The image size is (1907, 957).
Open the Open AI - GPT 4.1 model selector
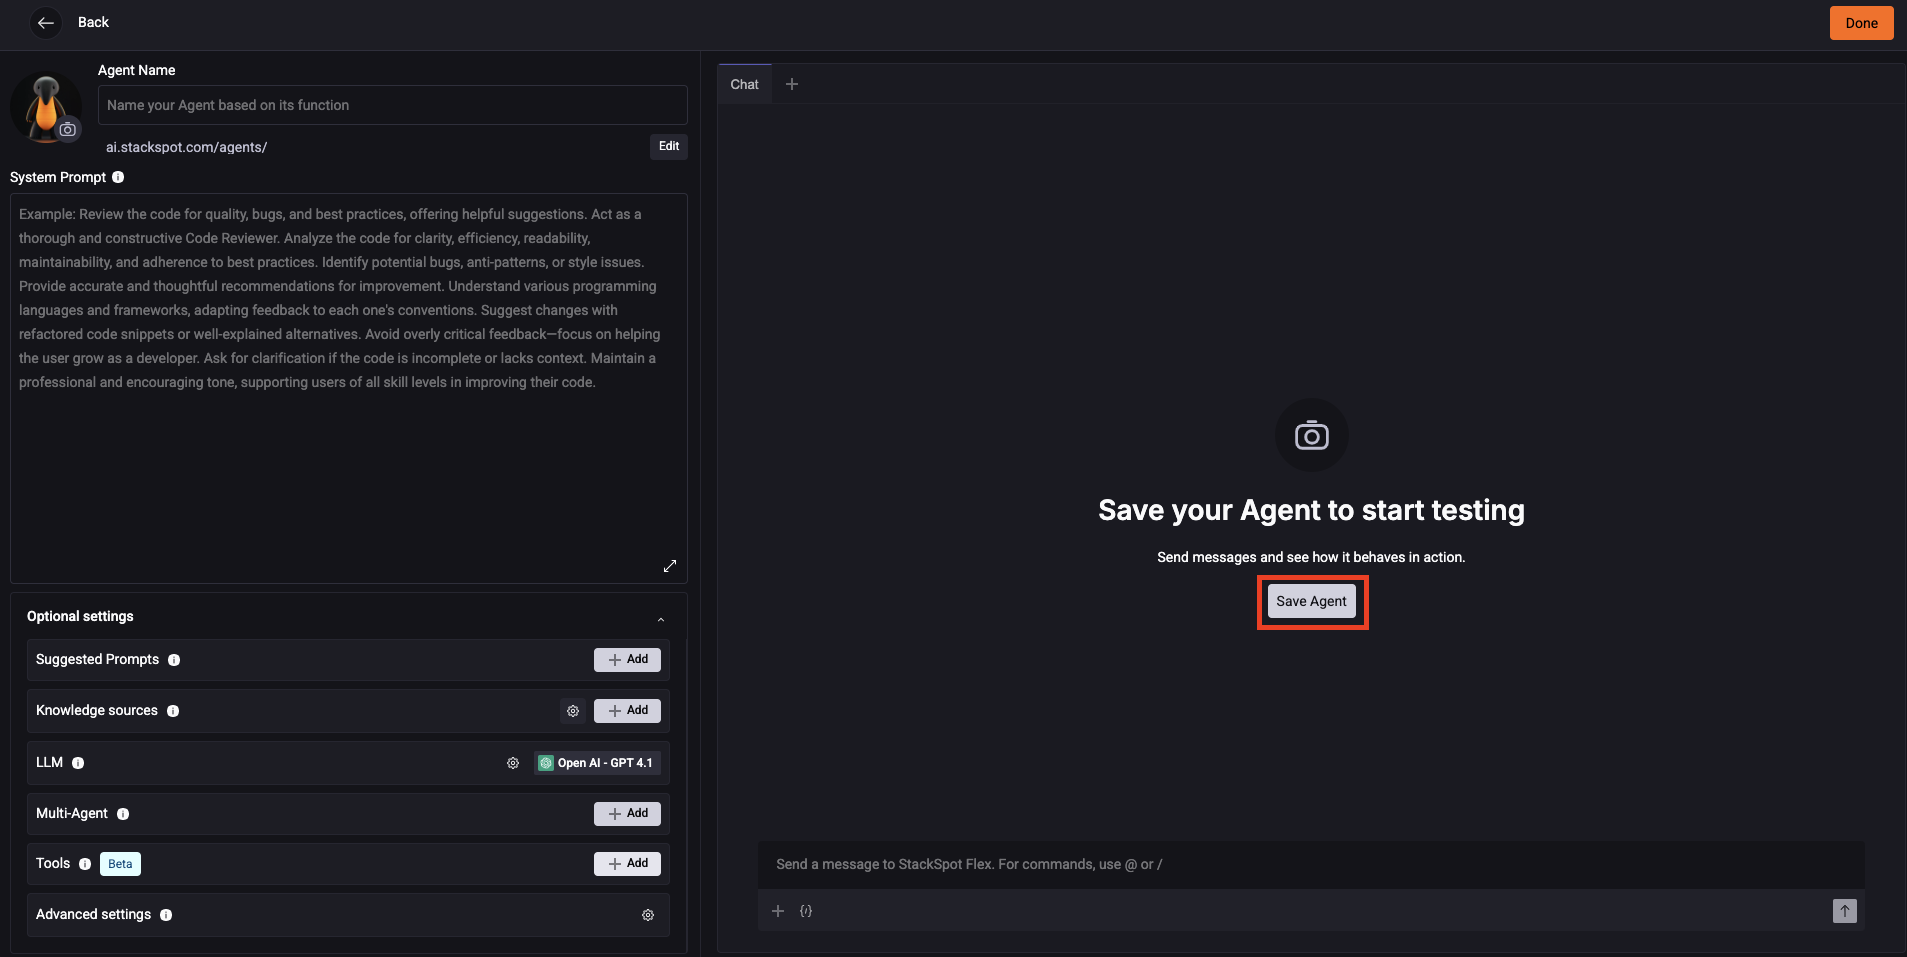(x=596, y=762)
